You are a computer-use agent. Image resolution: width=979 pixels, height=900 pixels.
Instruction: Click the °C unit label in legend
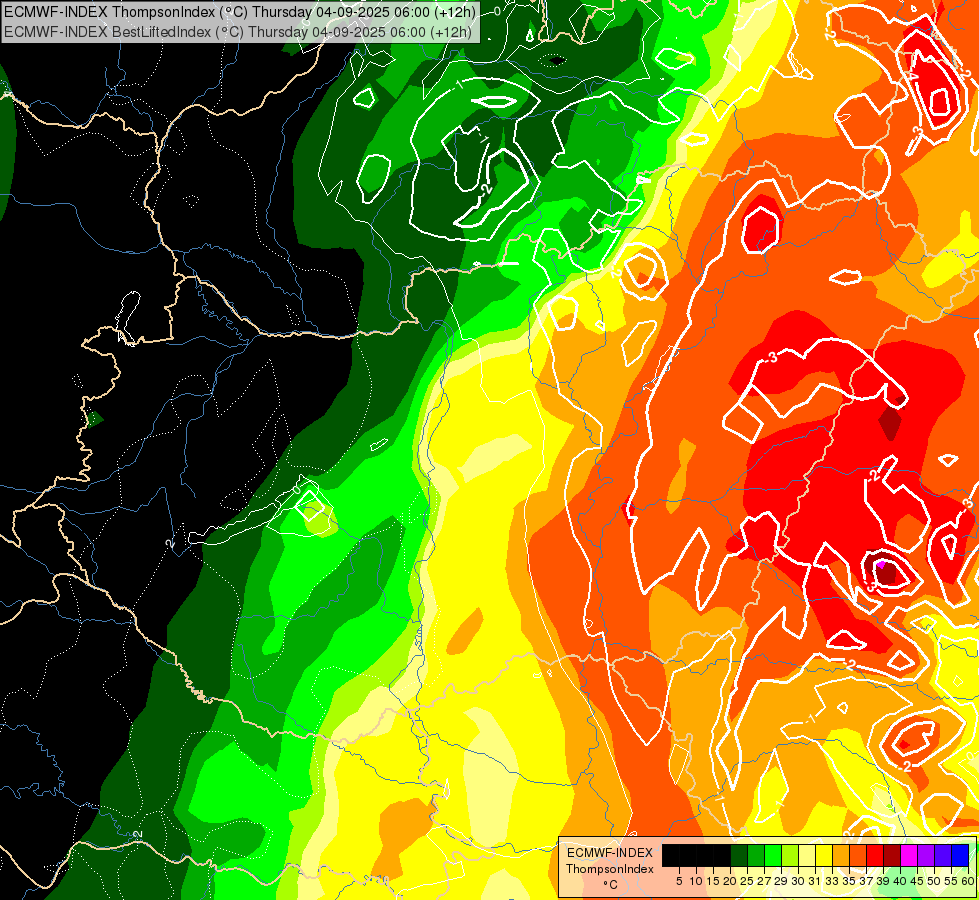(x=611, y=885)
